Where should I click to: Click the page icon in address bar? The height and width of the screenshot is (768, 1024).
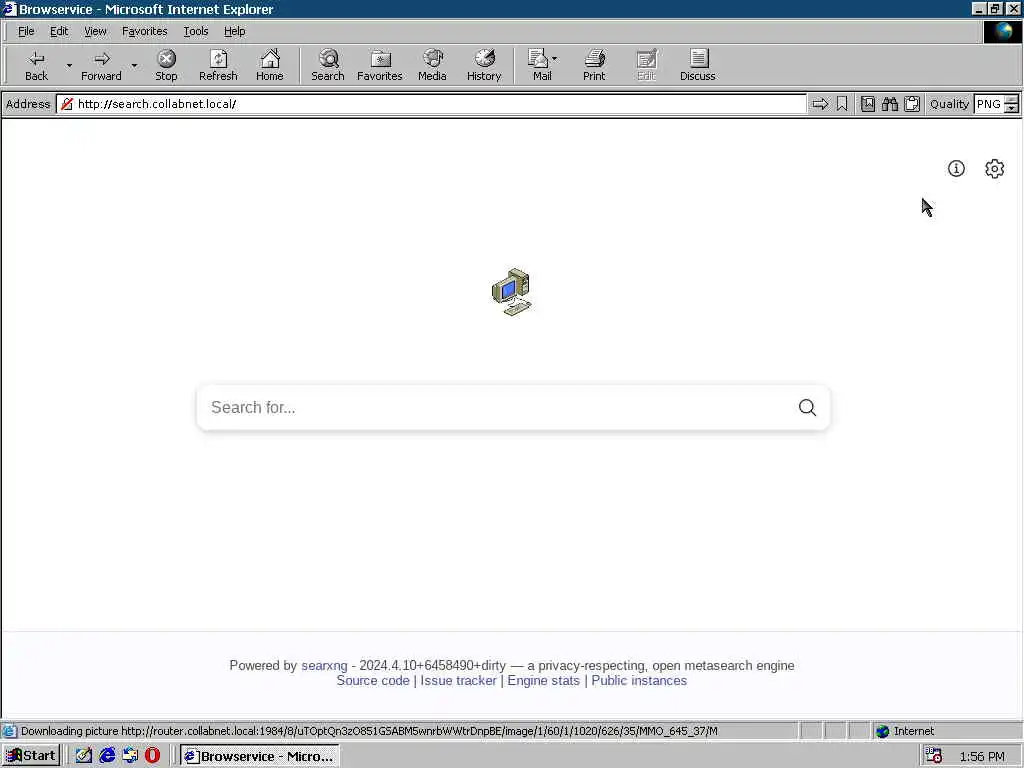click(67, 104)
